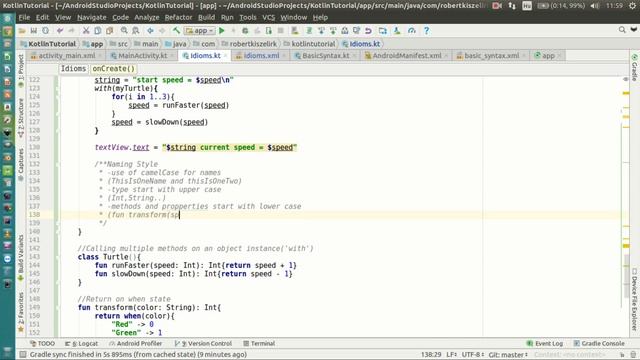Toggle the Favorites side panel
640x360 pixels.
[x=21, y=311]
